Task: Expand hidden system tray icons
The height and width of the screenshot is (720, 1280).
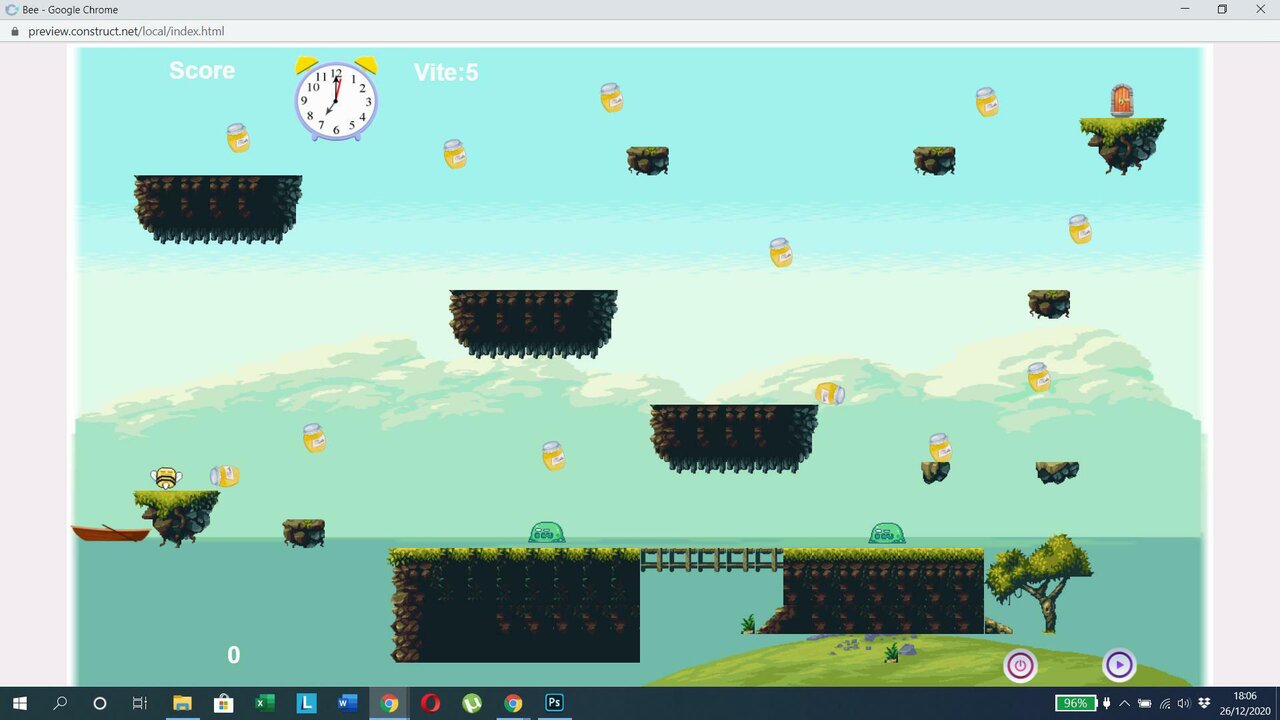Action: (1124, 703)
